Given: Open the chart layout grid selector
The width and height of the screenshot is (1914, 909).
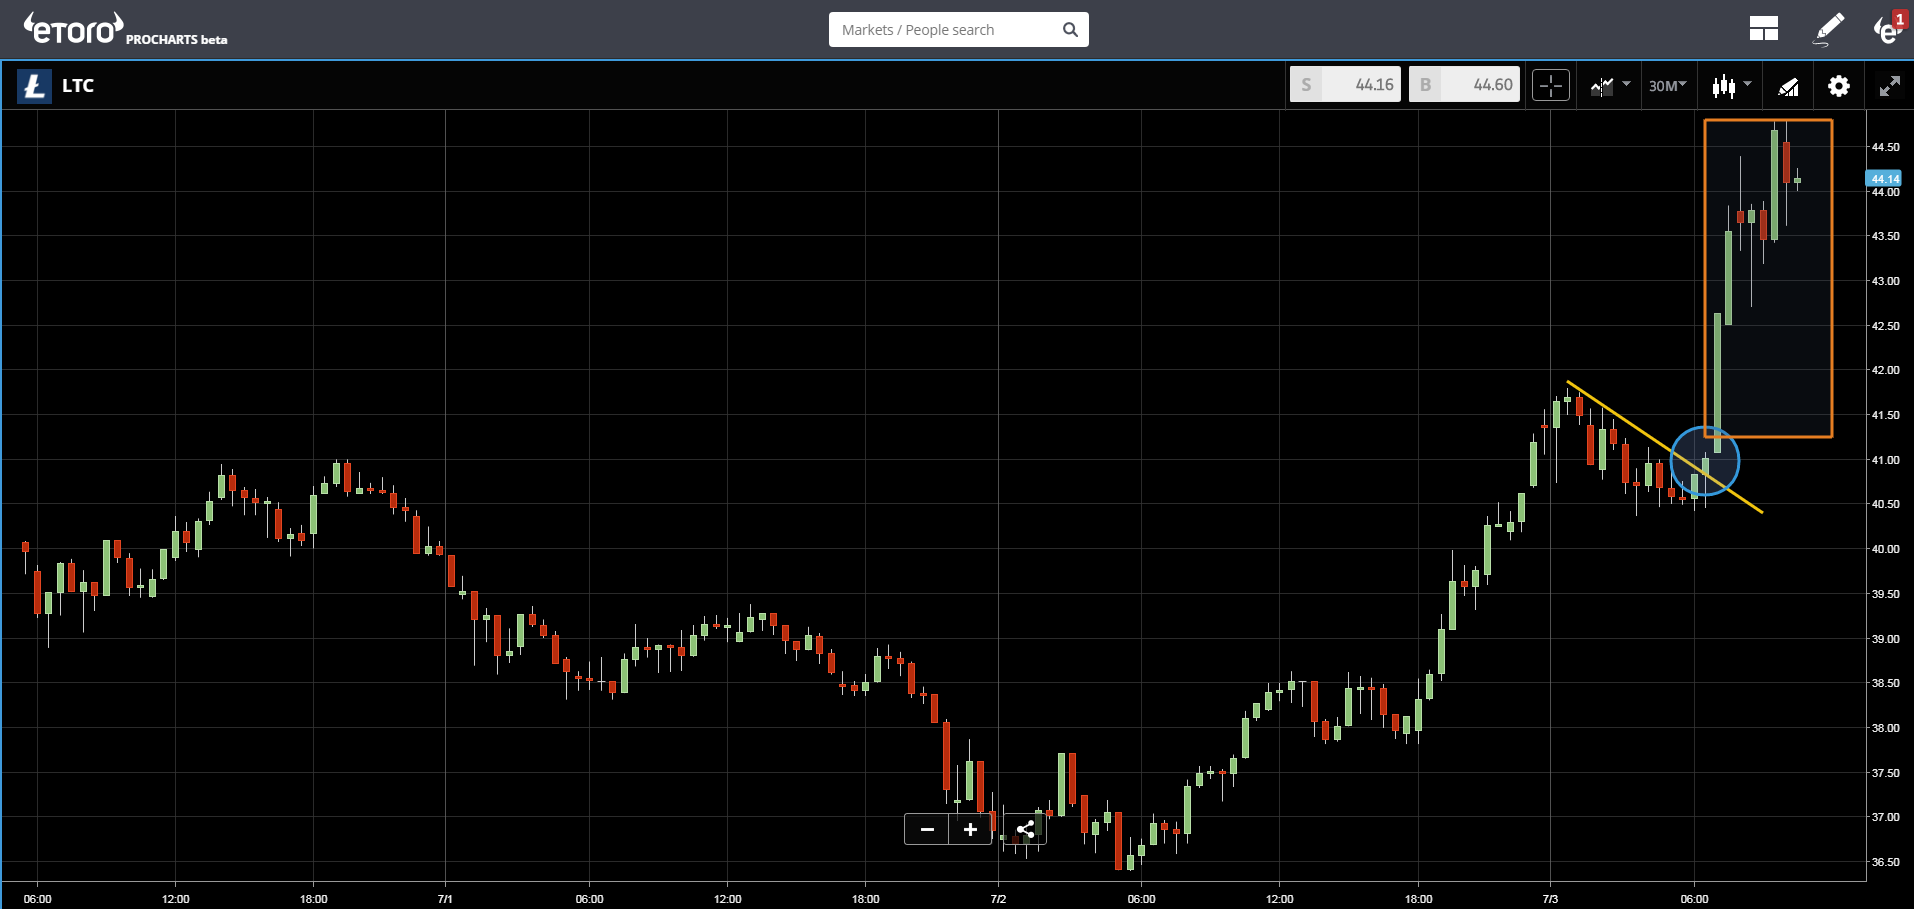Looking at the screenshot, I should (x=1763, y=29).
